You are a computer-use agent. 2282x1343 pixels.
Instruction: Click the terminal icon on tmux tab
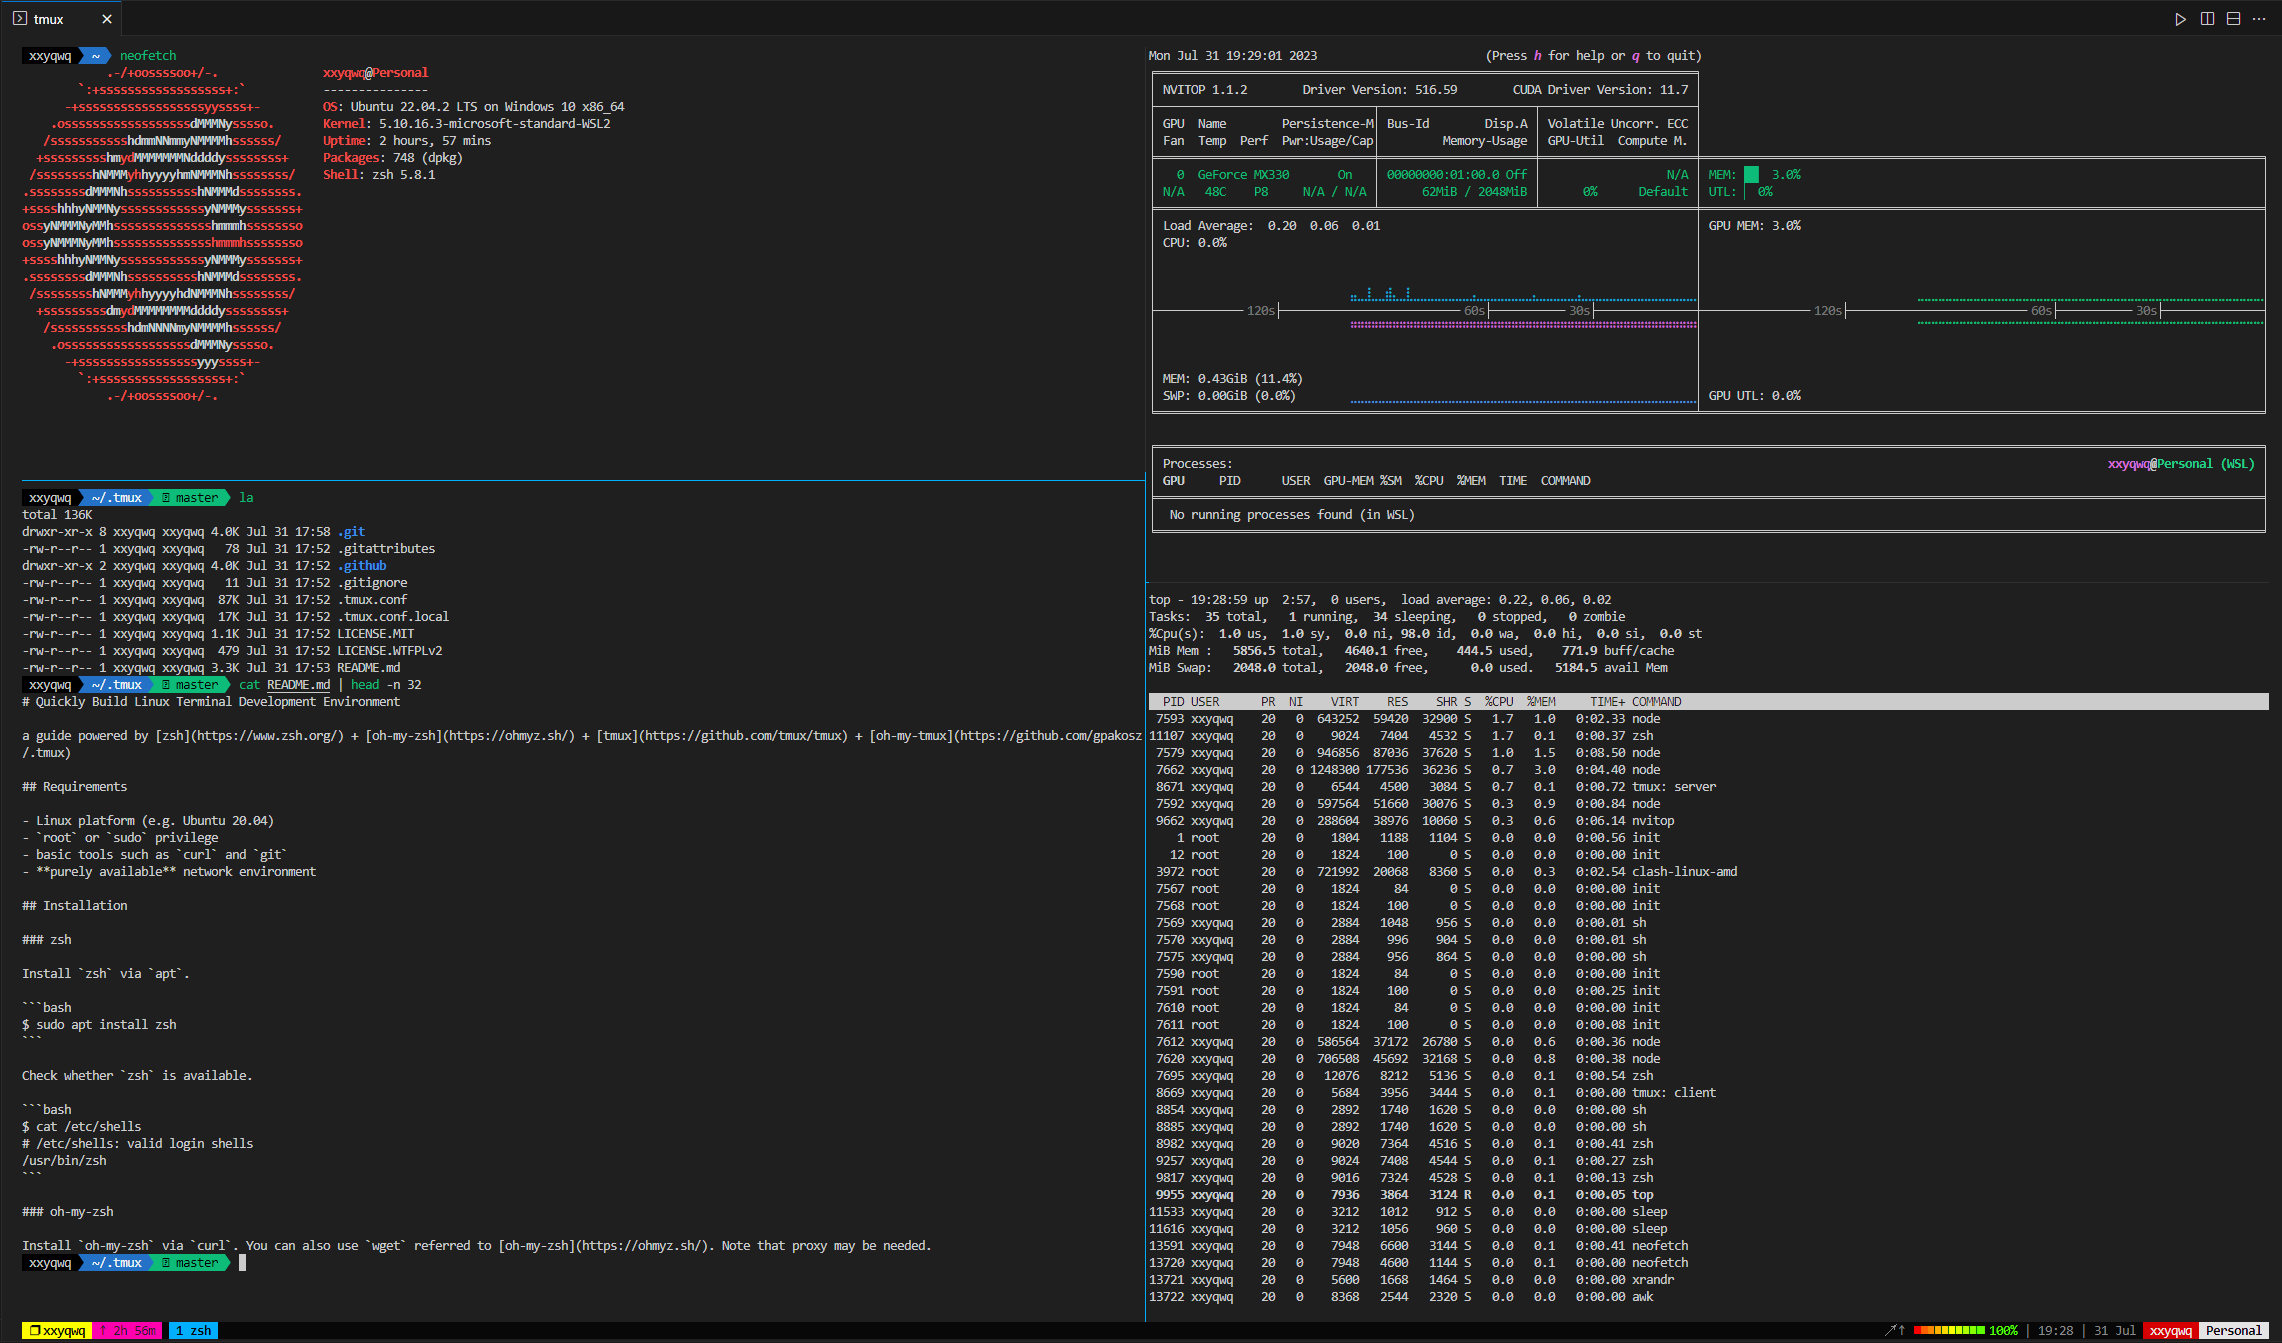pyautogui.click(x=20, y=19)
